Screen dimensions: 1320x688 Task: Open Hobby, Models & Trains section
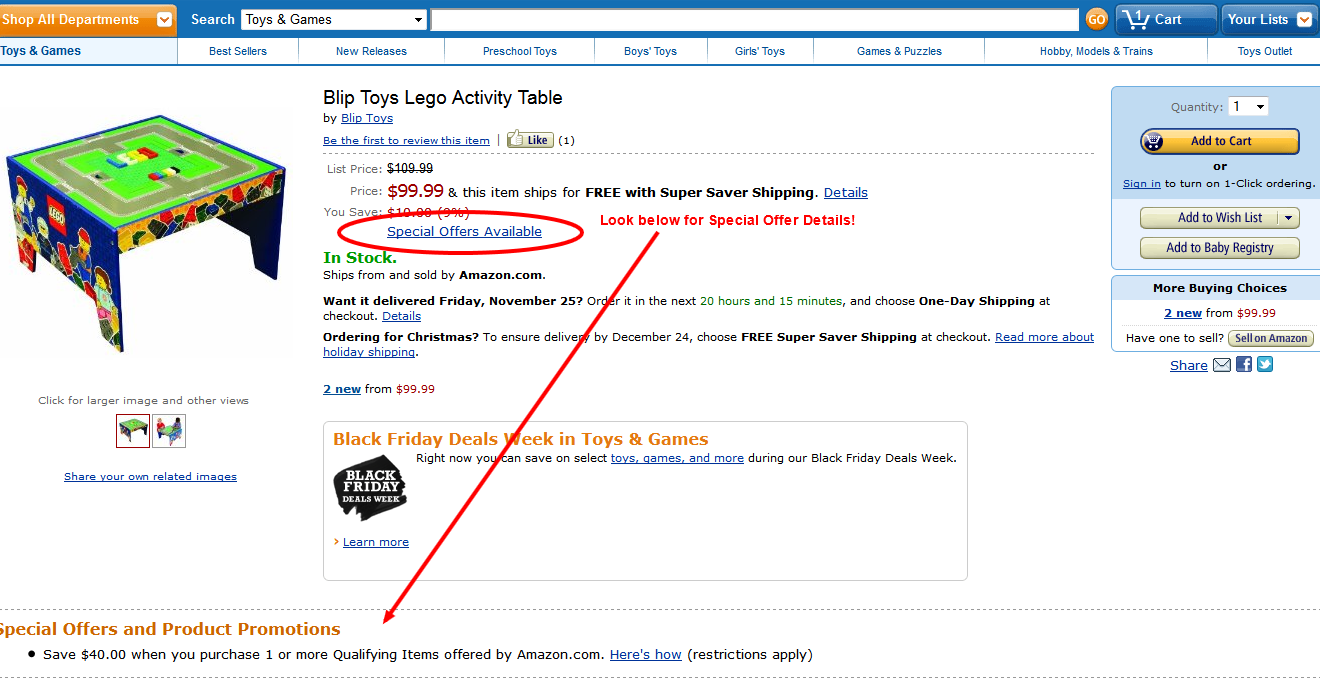pyautogui.click(x=1096, y=51)
